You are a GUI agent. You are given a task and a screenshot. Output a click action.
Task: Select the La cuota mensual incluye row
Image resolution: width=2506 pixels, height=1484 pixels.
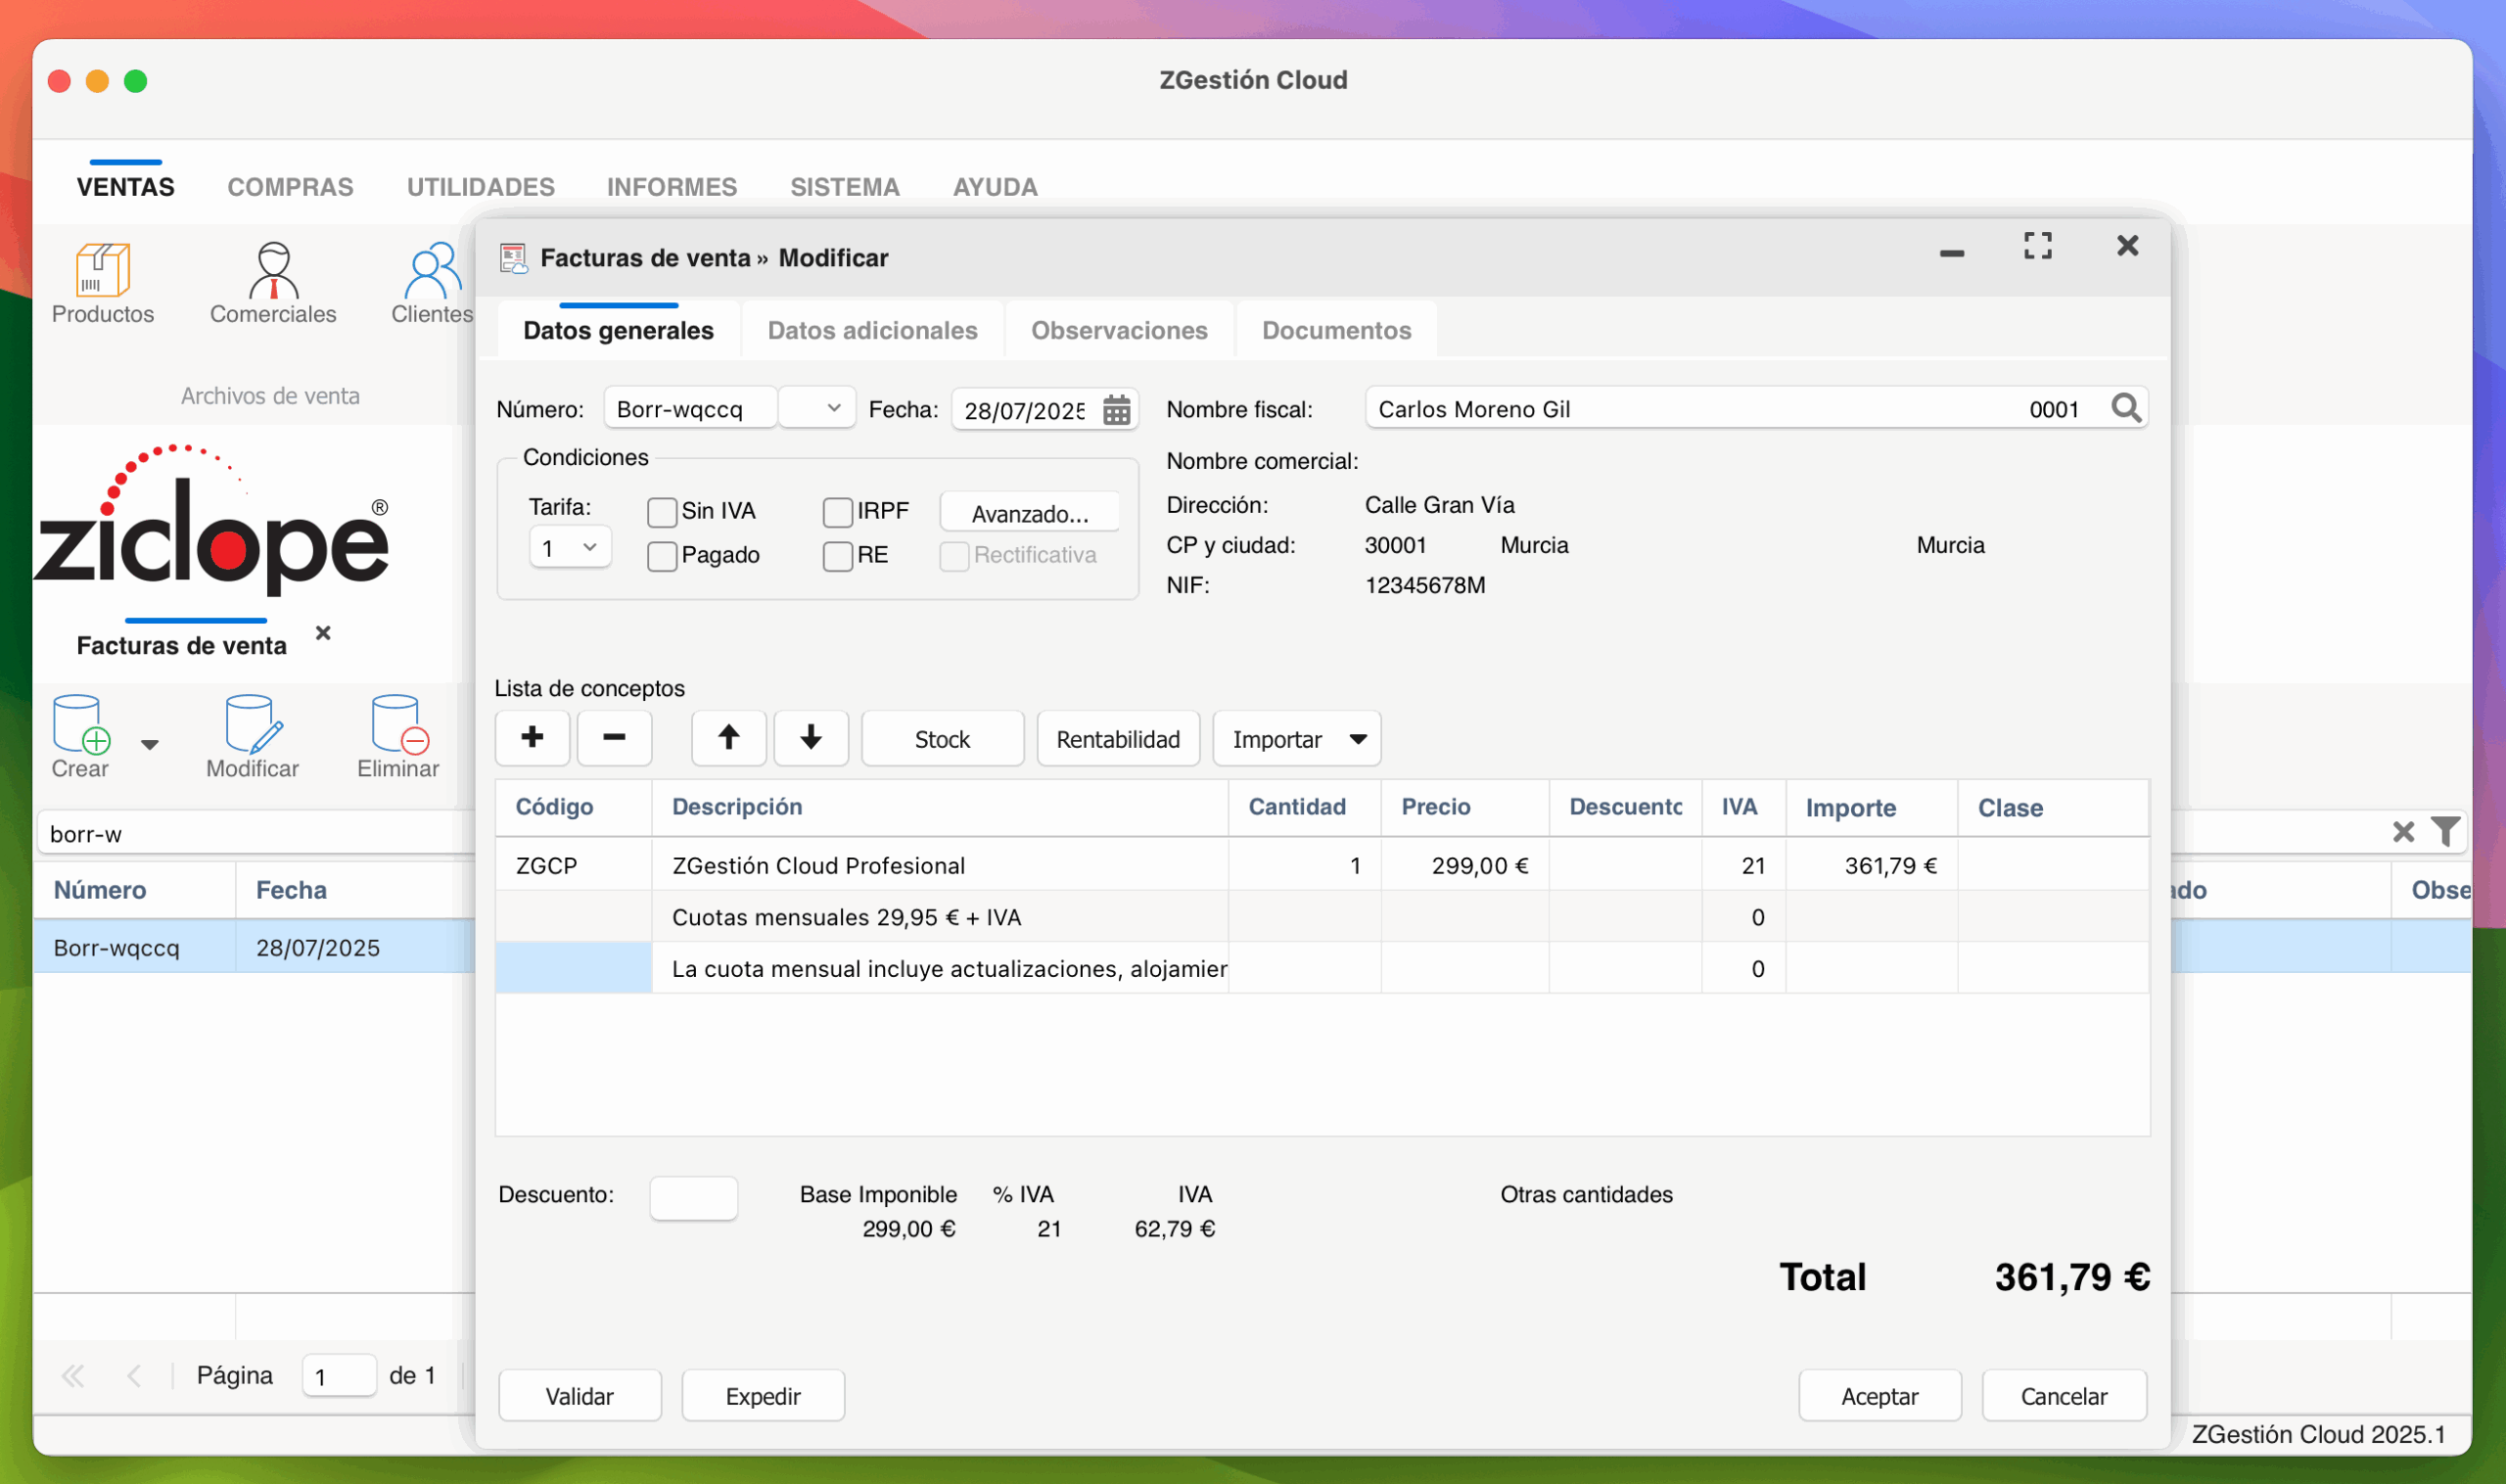(x=1322, y=968)
